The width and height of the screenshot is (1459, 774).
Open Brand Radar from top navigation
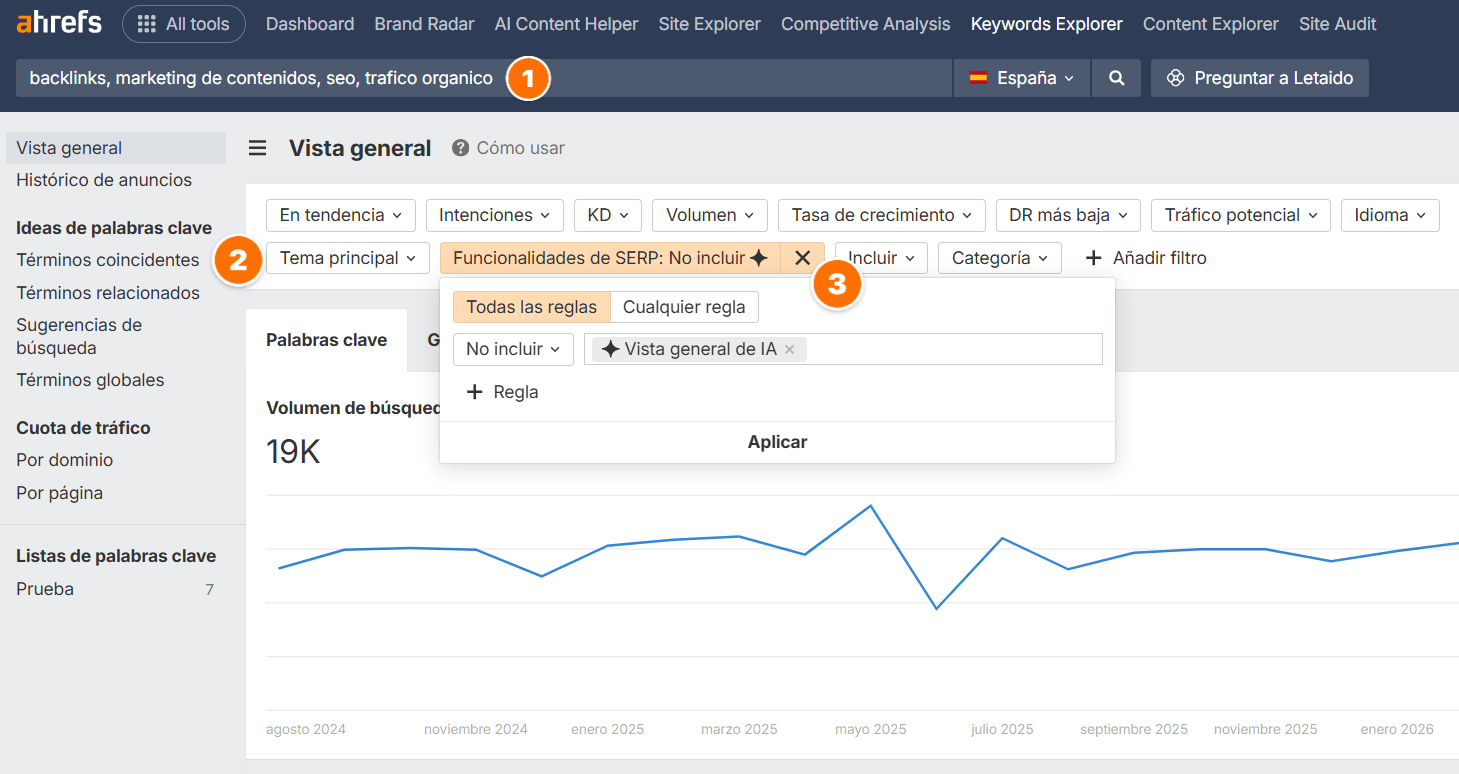click(424, 24)
